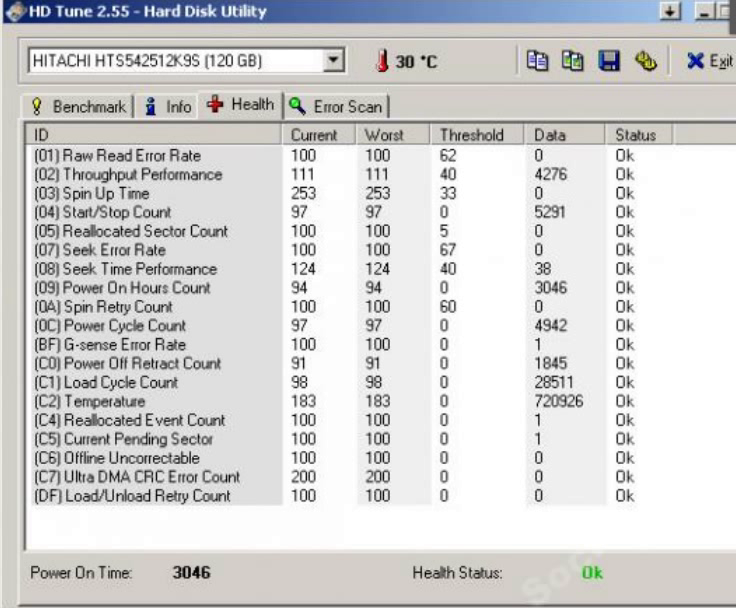Select the (01) Raw Read Error Rate row
Viewport: 736px width, 608px height.
[x=380, y=155]
